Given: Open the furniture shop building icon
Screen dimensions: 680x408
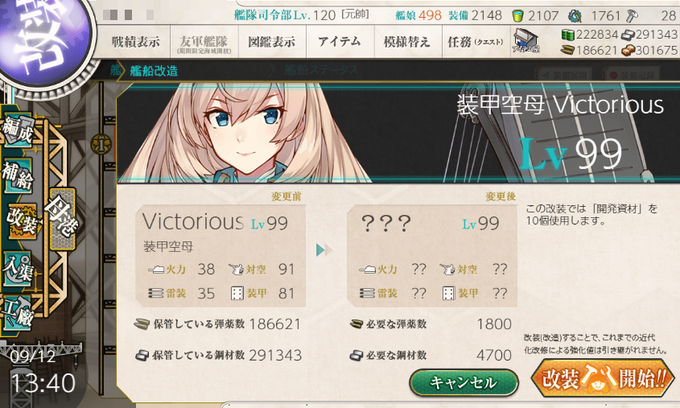Looking at the screenshot, I should [x=526, y=42].
